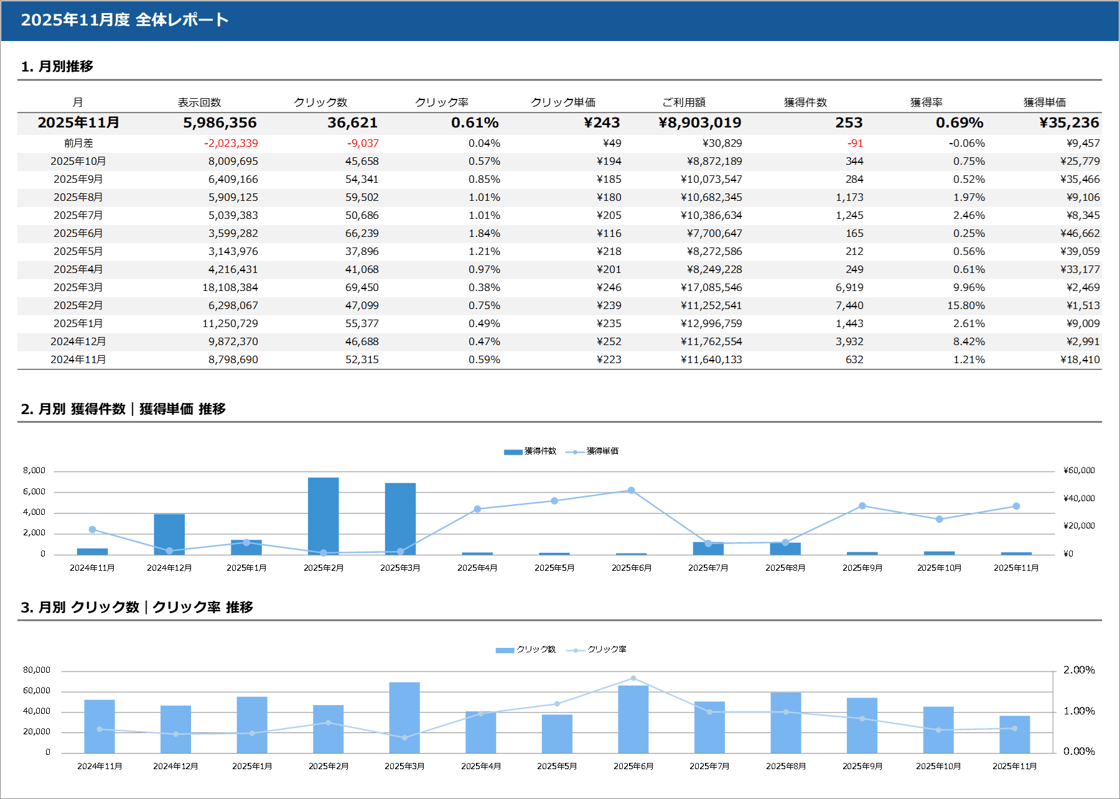This screenshot has width=1120, height=799.
Task: Select the 前月差 row label
Action: [x=78, y=143]
